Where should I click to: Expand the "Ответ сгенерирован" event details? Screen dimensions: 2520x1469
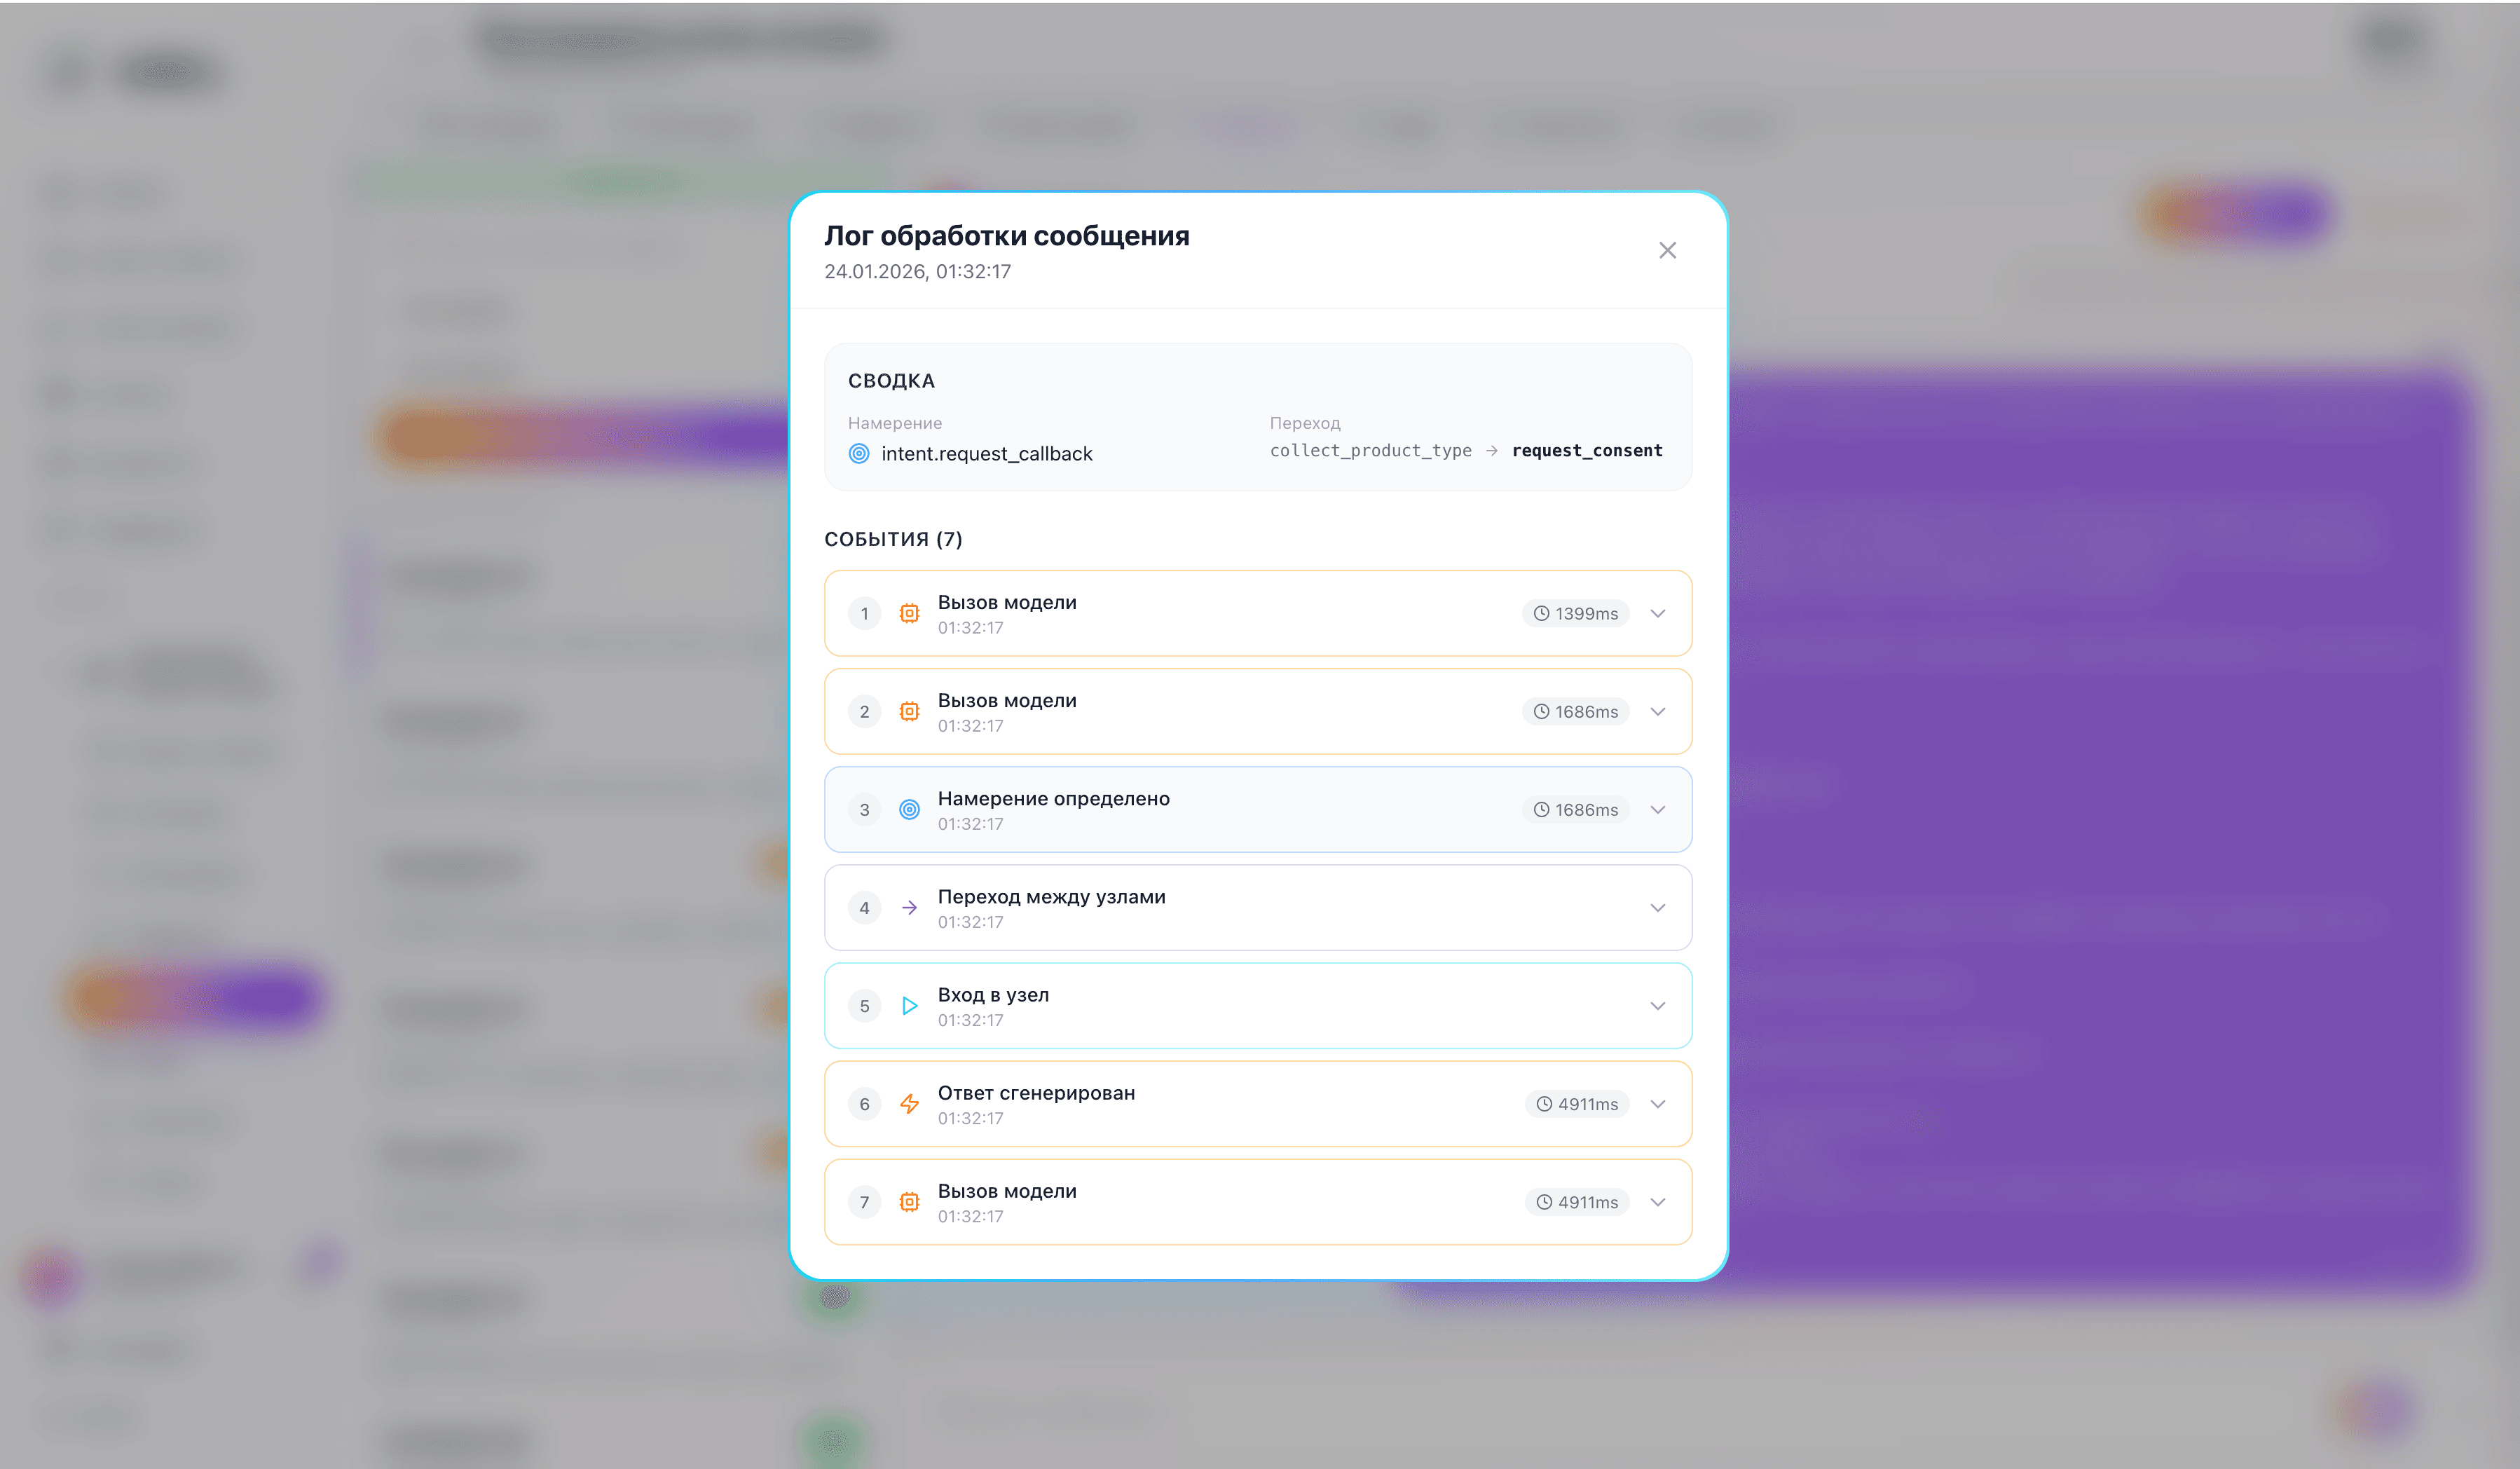point(1657,1104)
